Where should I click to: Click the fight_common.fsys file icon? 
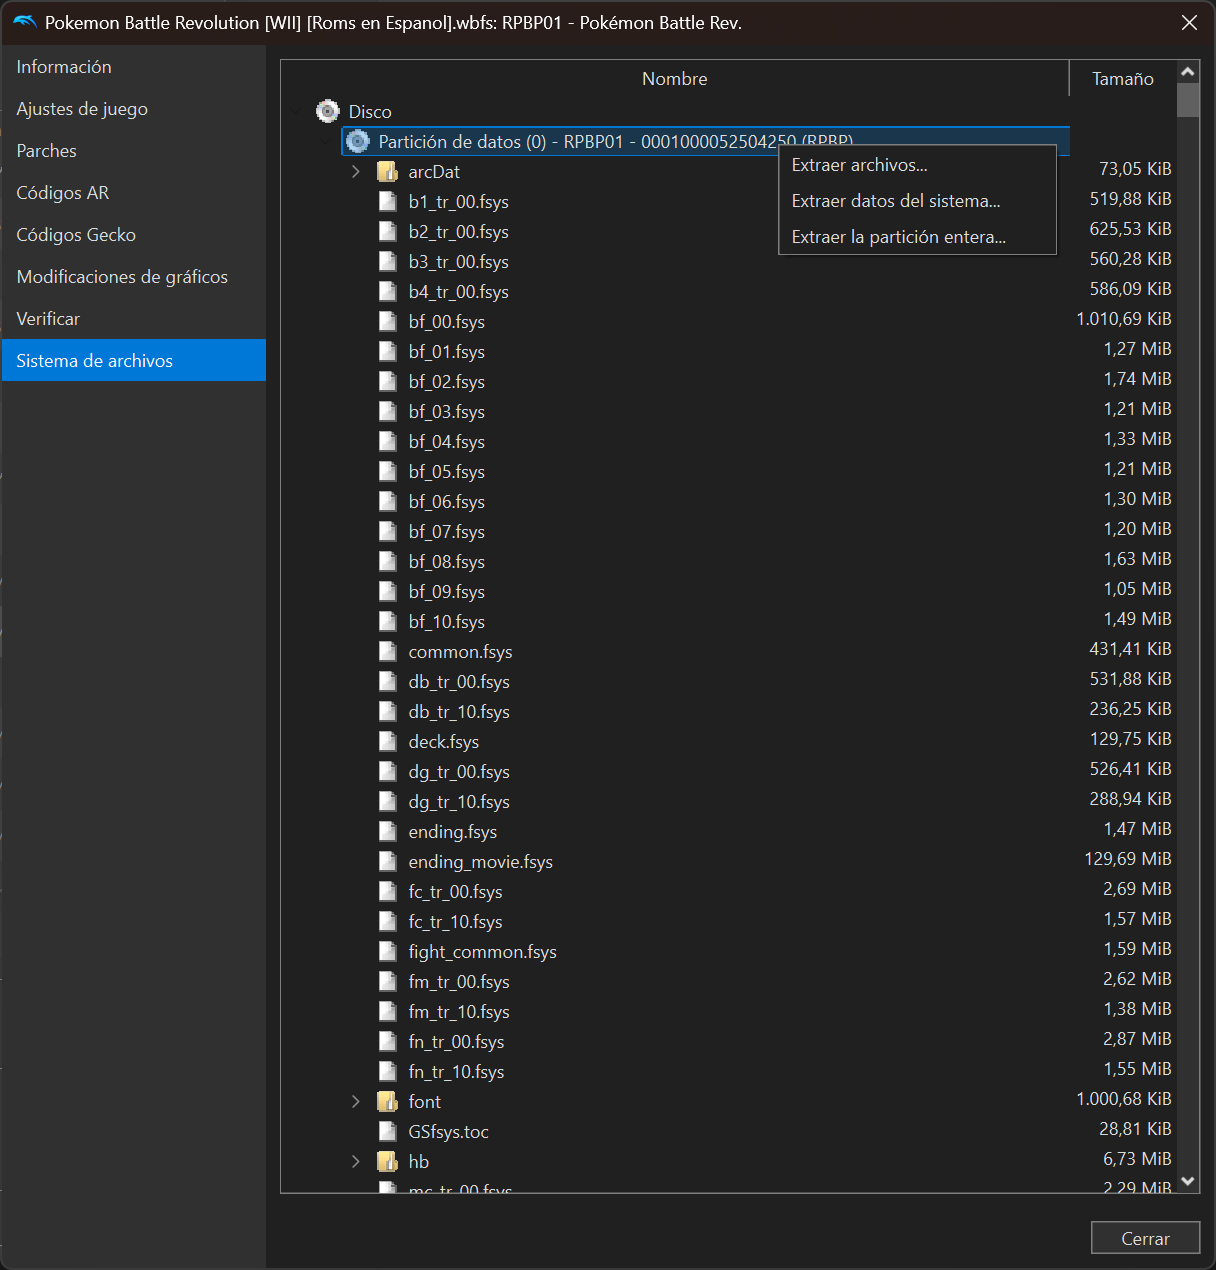388,951
